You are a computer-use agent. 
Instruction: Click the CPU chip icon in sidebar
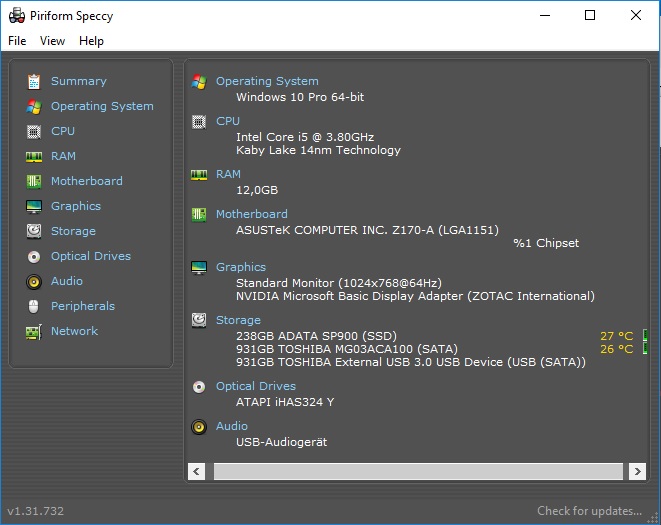34,132
